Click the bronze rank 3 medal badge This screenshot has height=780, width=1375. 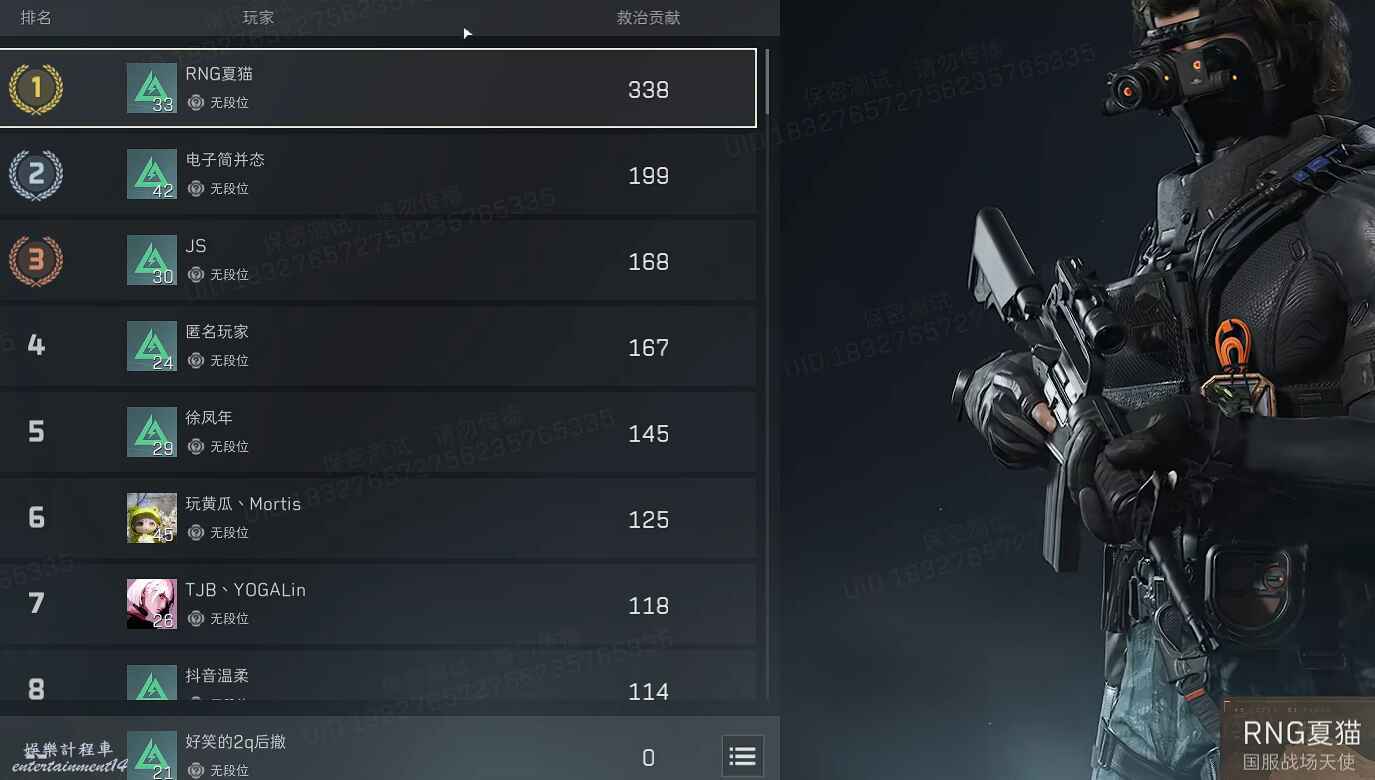36,261
